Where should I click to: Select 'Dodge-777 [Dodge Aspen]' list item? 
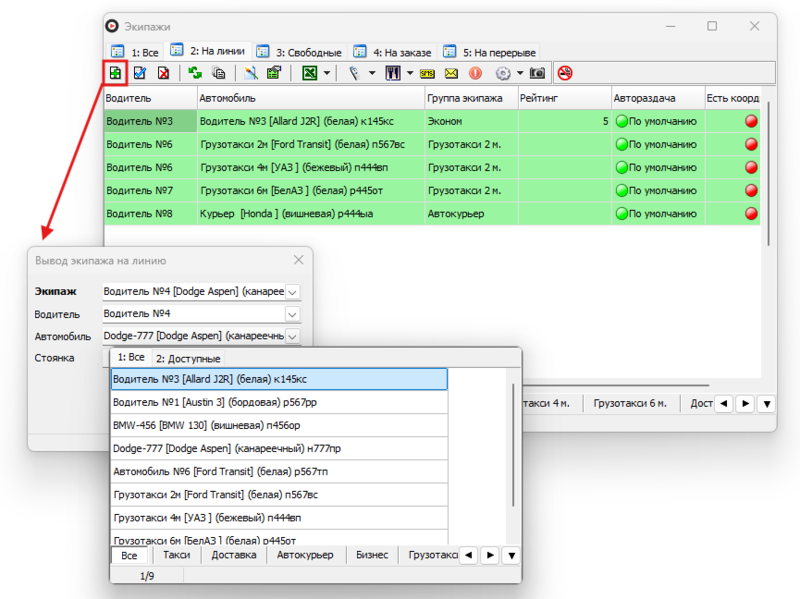coord(279,448)
